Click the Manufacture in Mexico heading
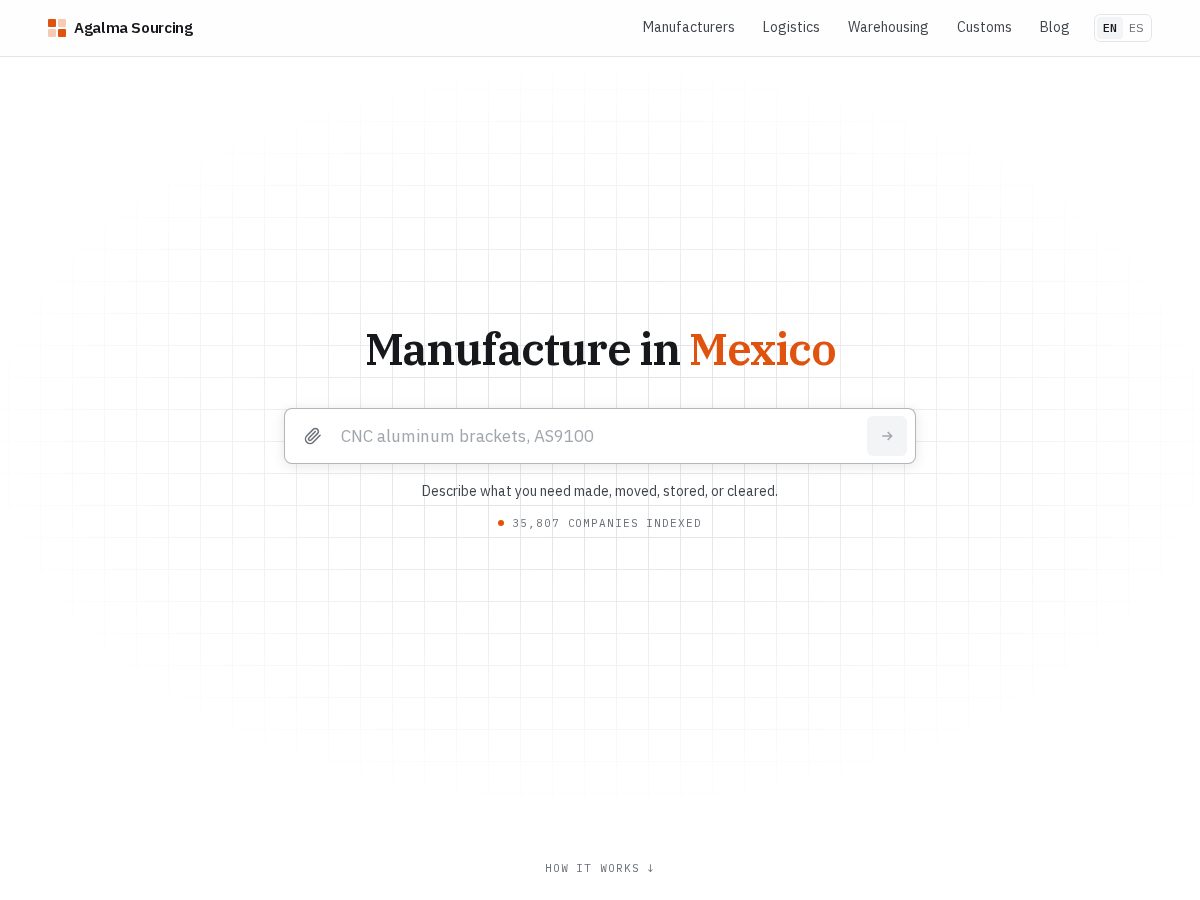The image size is (1200, 900). pos(600,350)
